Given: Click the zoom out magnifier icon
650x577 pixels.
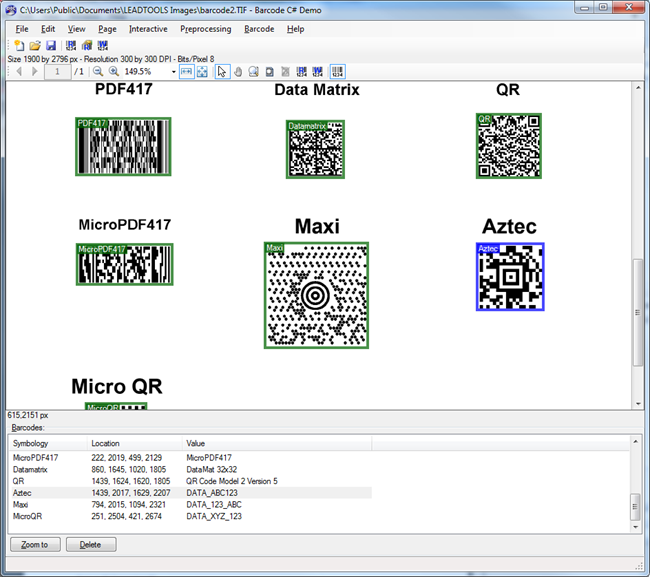Looking at the screenshot, I should [98, 72].
